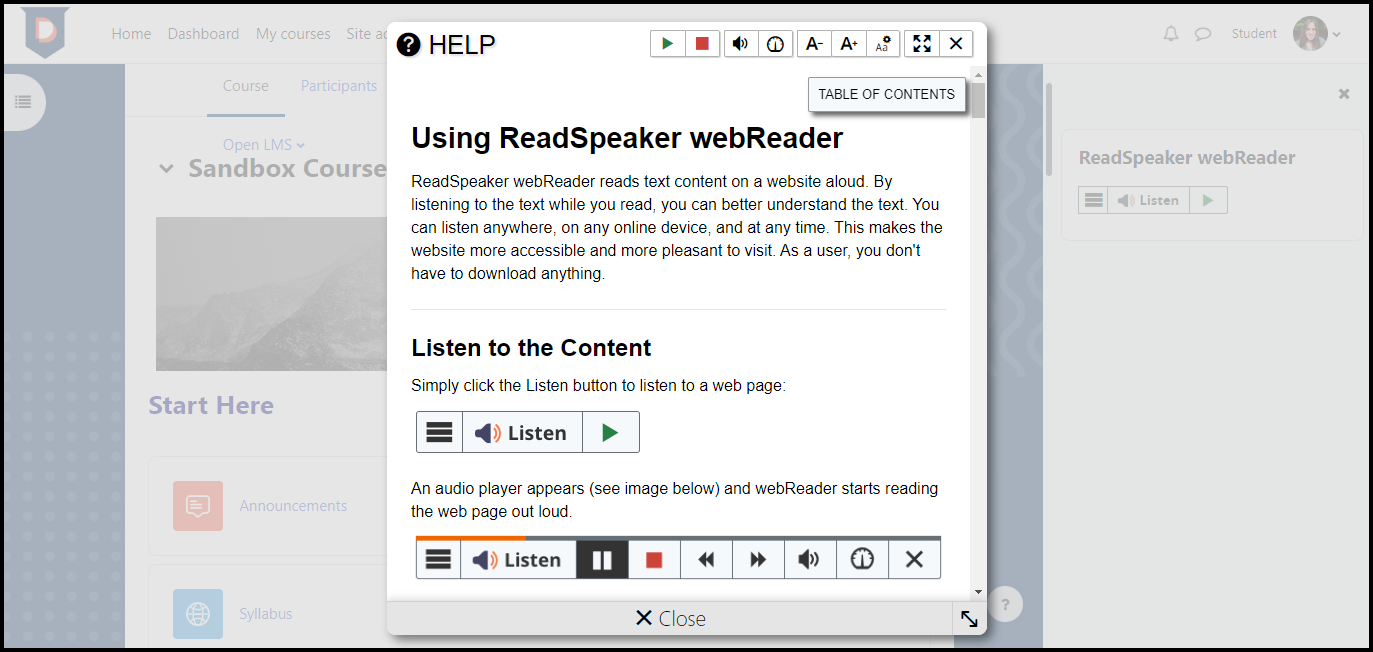Click the course banner mountain image
This screenshot has height=652, width=1373.
coord(271,294)
